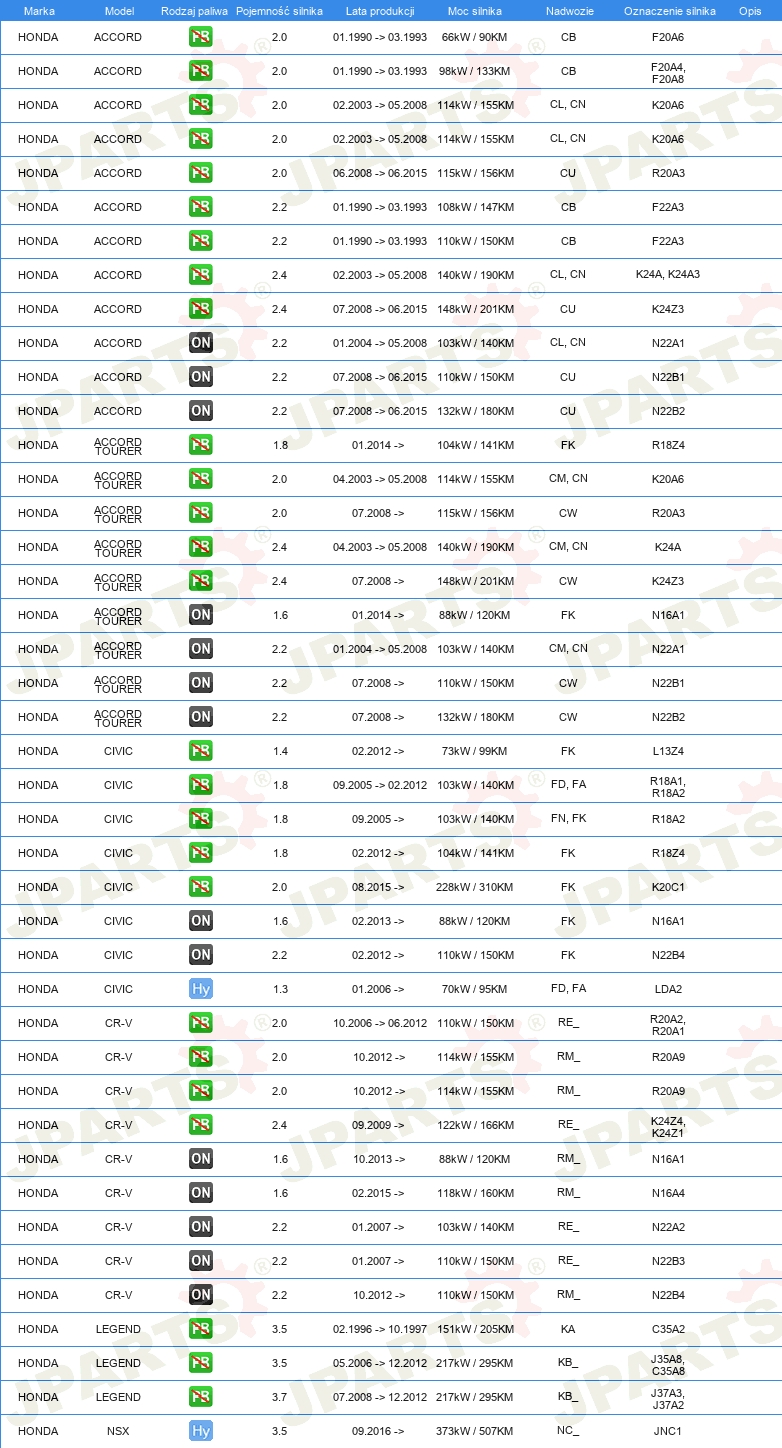Click the petrol icon in the ACCORD TOURER K24A row
This screenshot has width=782, height=1448.
[x=201, y=547]
